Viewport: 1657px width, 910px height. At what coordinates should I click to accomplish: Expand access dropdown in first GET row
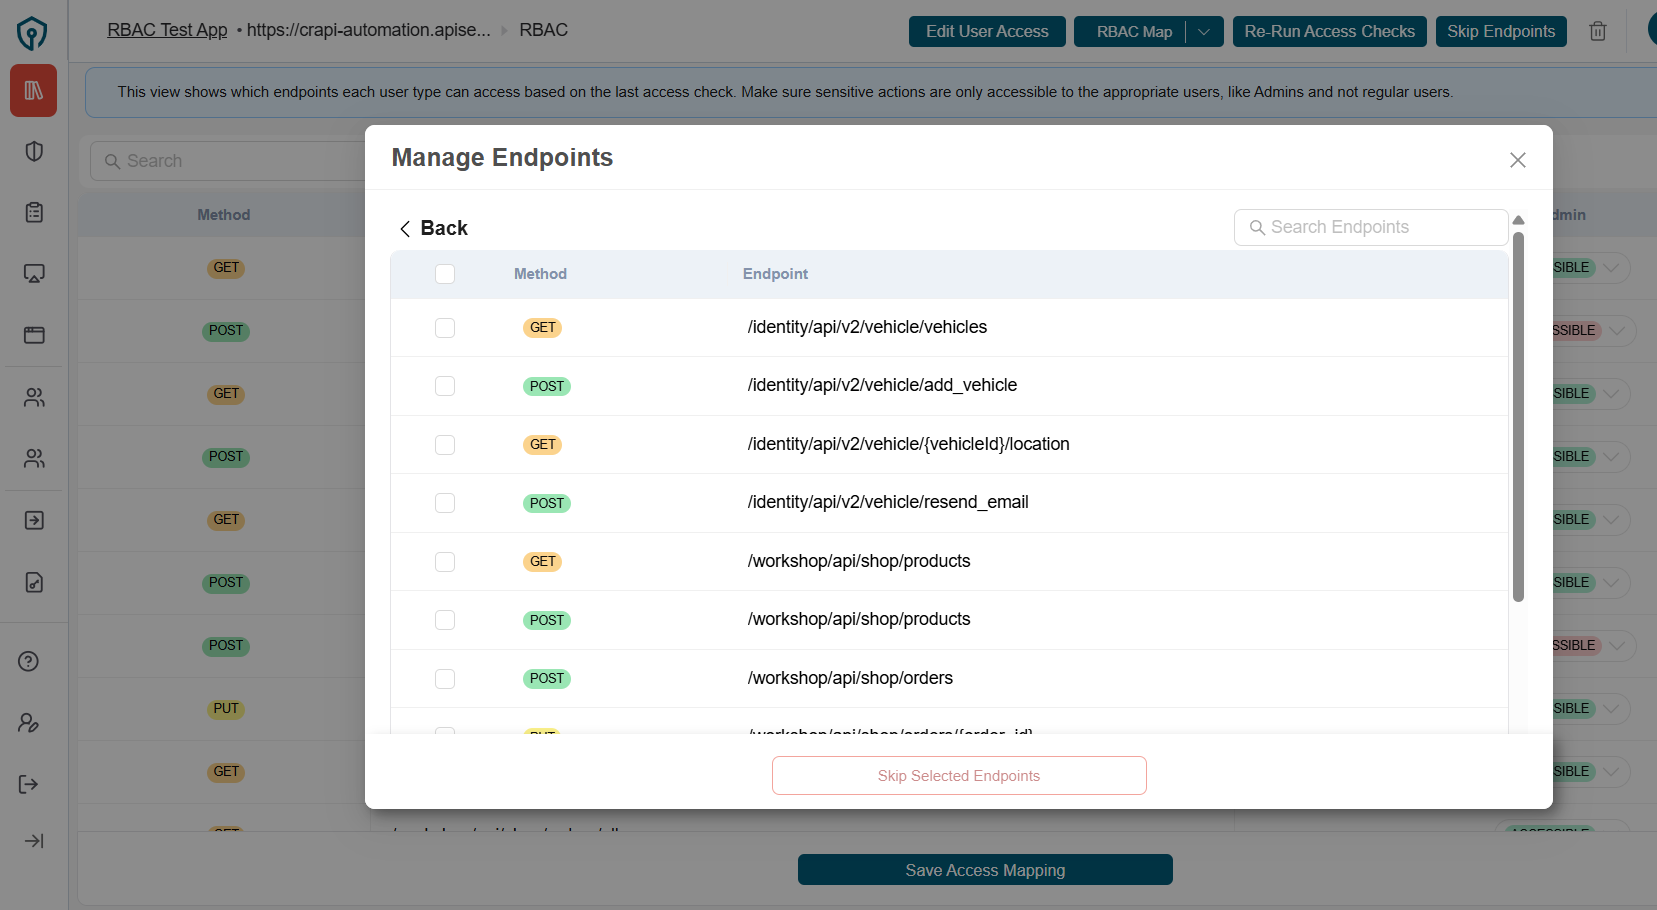click(x=1611, y=268)
